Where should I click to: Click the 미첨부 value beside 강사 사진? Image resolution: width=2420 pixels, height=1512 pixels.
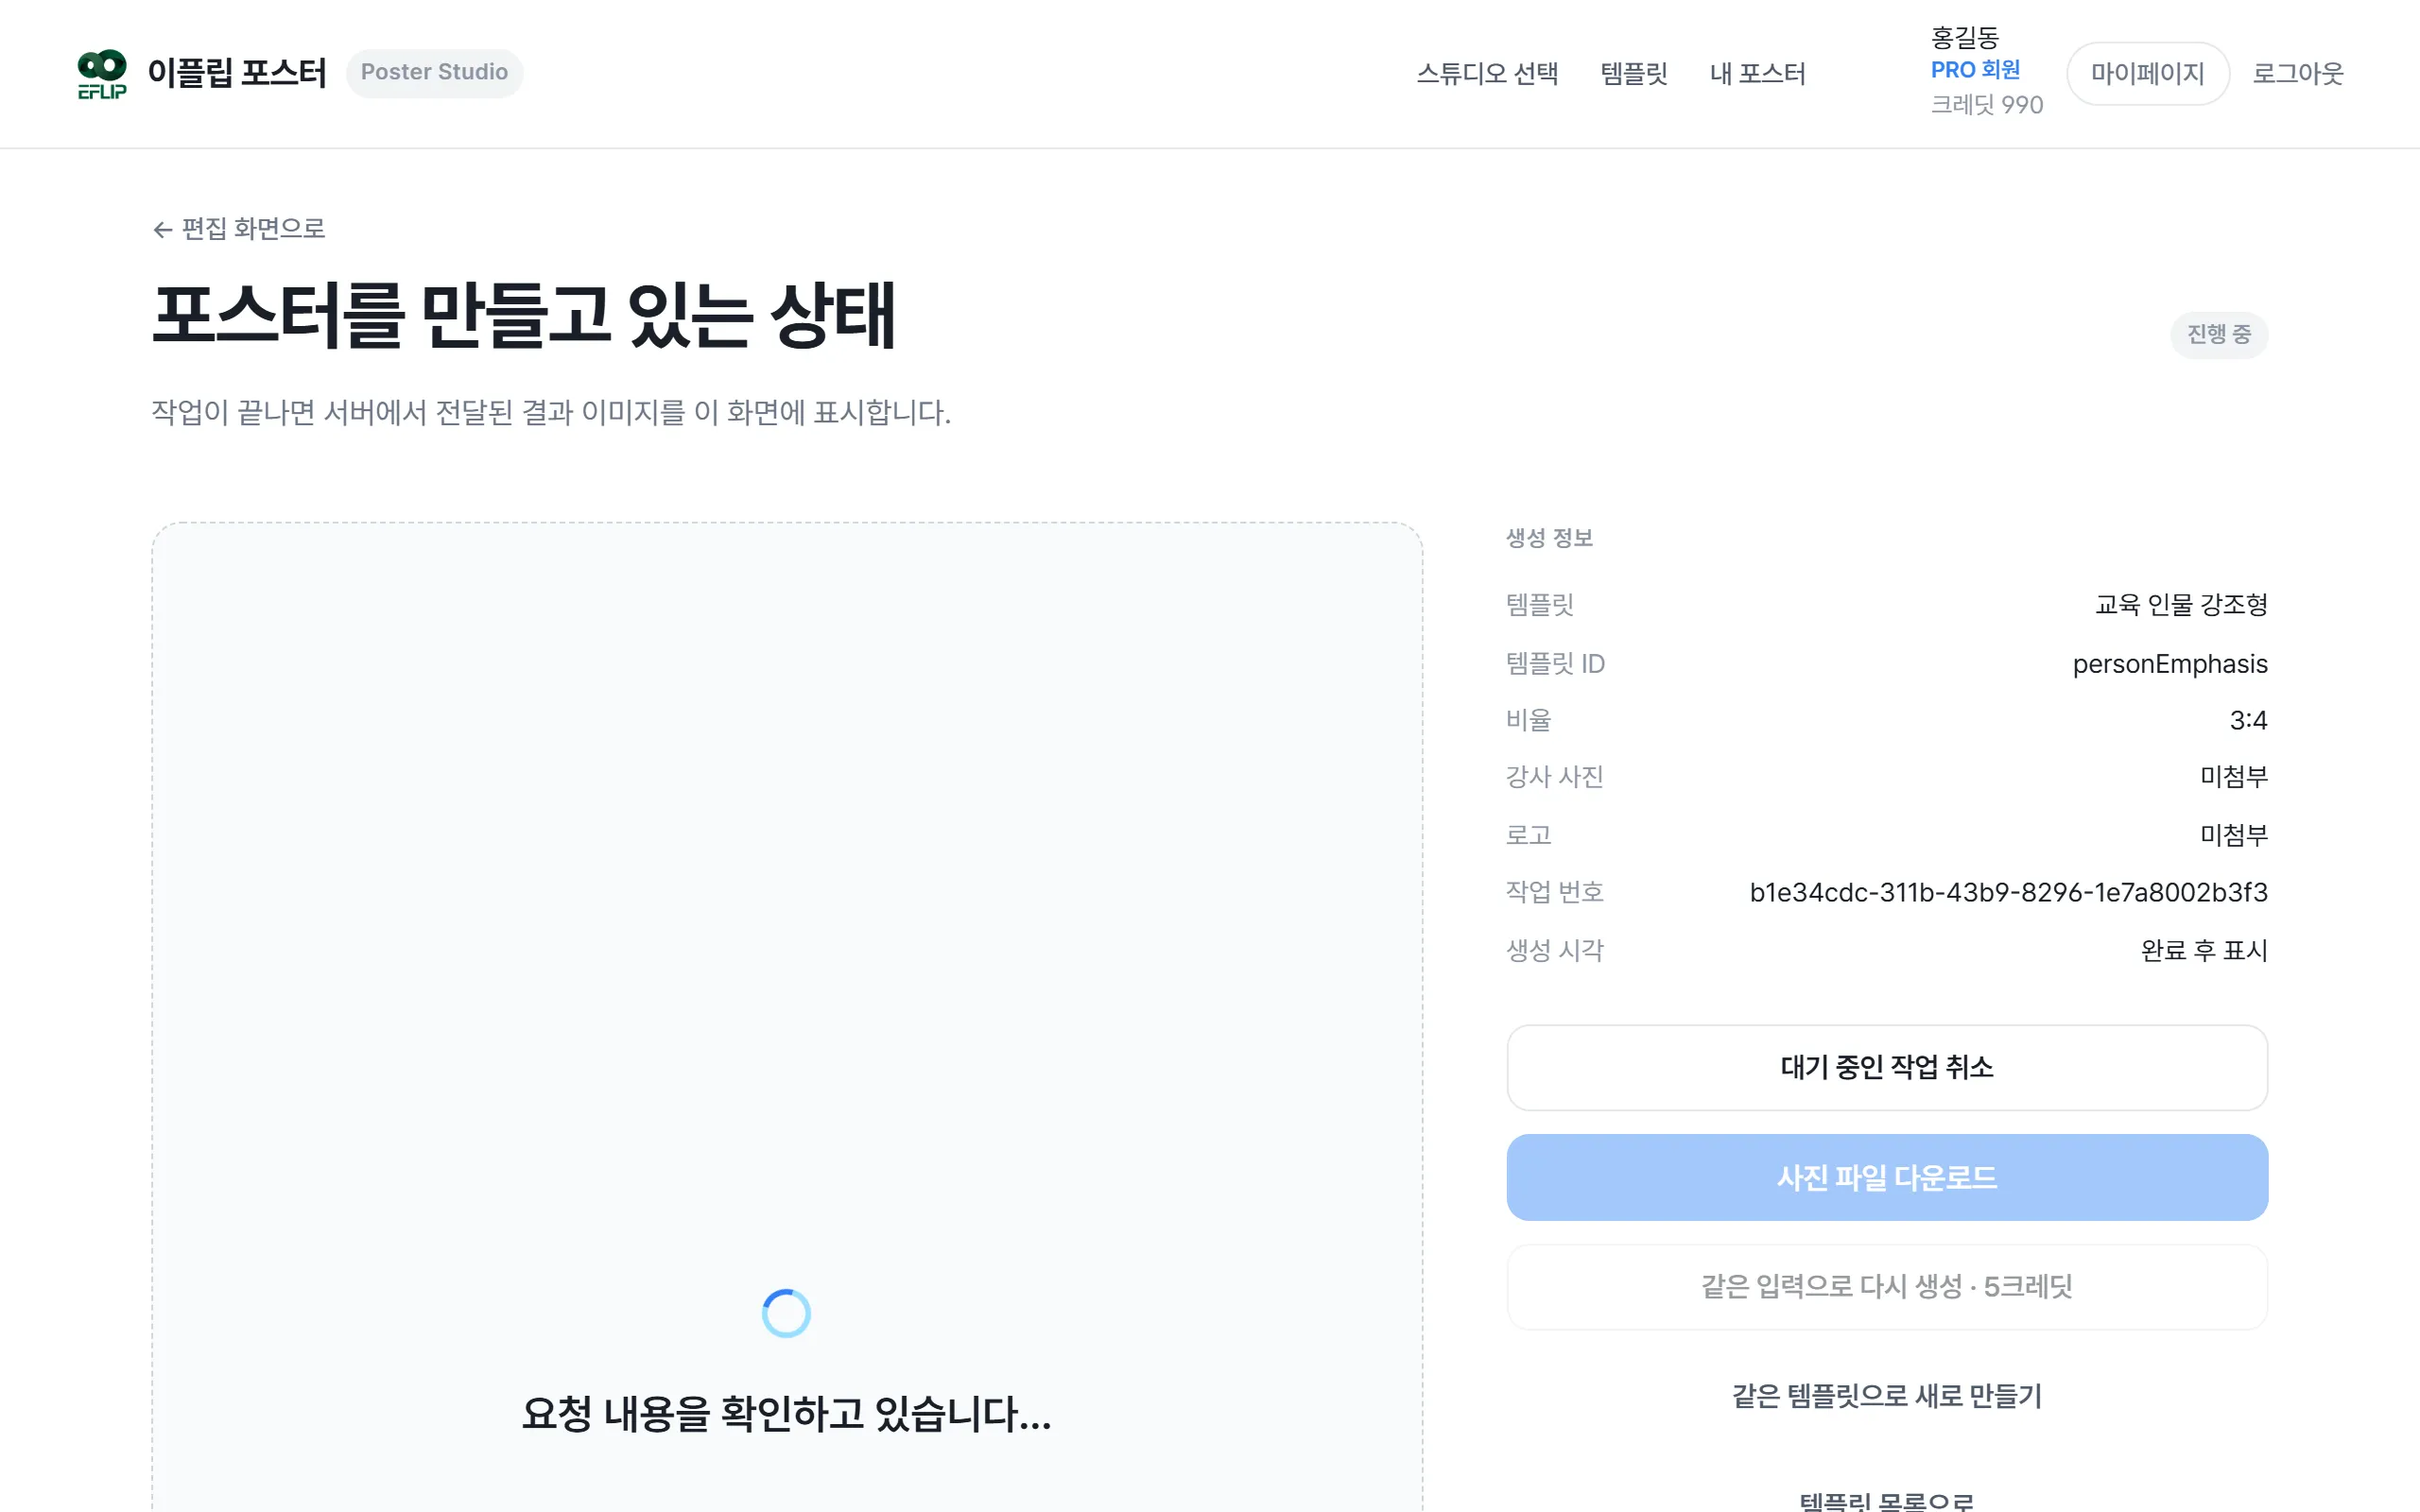(x=2234, y=777)
